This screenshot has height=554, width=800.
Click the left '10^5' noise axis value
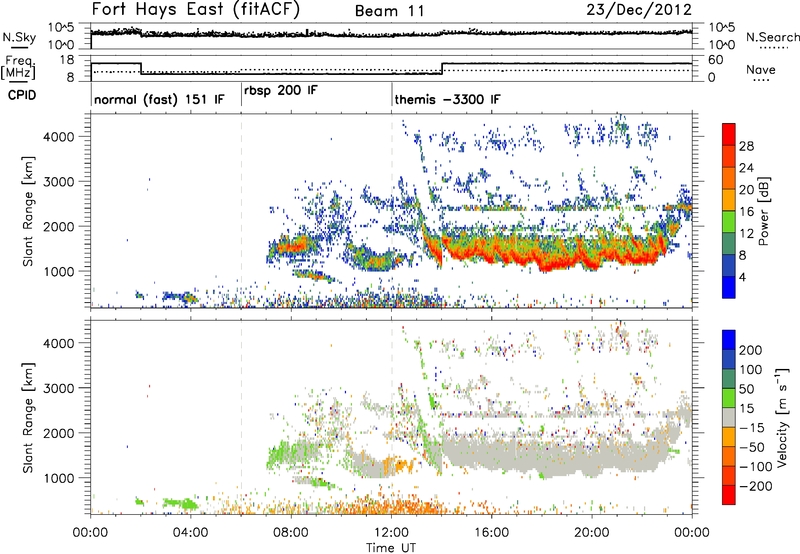click(61, 28)
